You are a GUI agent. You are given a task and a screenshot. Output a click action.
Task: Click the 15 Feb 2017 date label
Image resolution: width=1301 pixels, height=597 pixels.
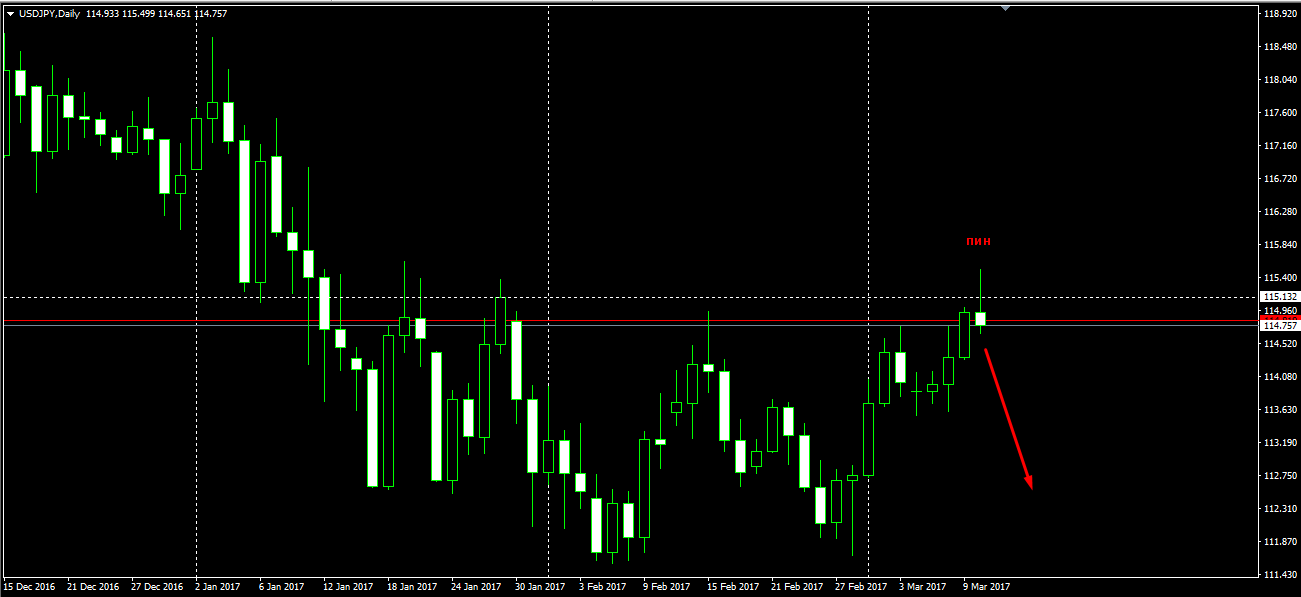pos(733,587)
